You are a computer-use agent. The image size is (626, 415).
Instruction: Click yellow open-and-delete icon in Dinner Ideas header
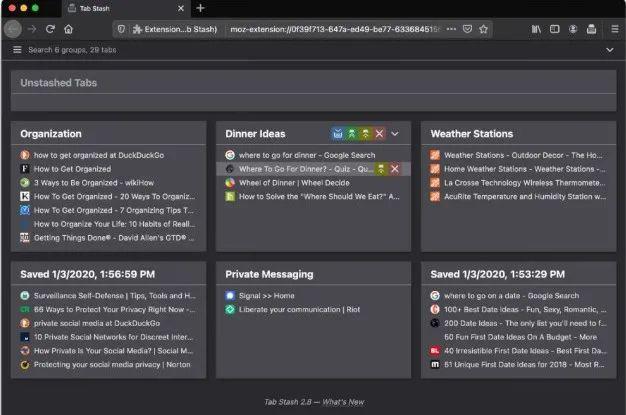pos(366,133)
